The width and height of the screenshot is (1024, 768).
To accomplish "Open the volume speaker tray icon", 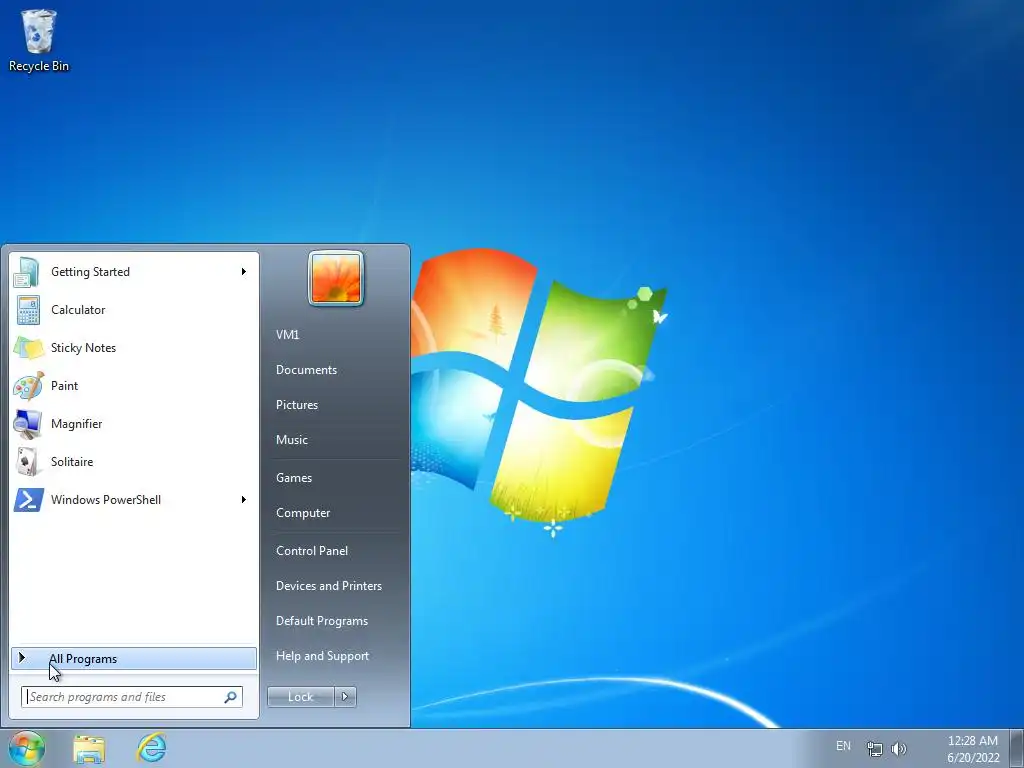I will (899, 748).
